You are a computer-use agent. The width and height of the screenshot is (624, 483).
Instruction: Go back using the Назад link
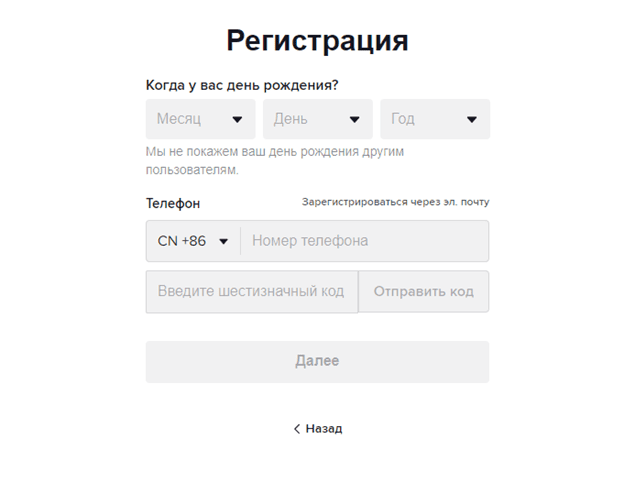click(323, 428)
